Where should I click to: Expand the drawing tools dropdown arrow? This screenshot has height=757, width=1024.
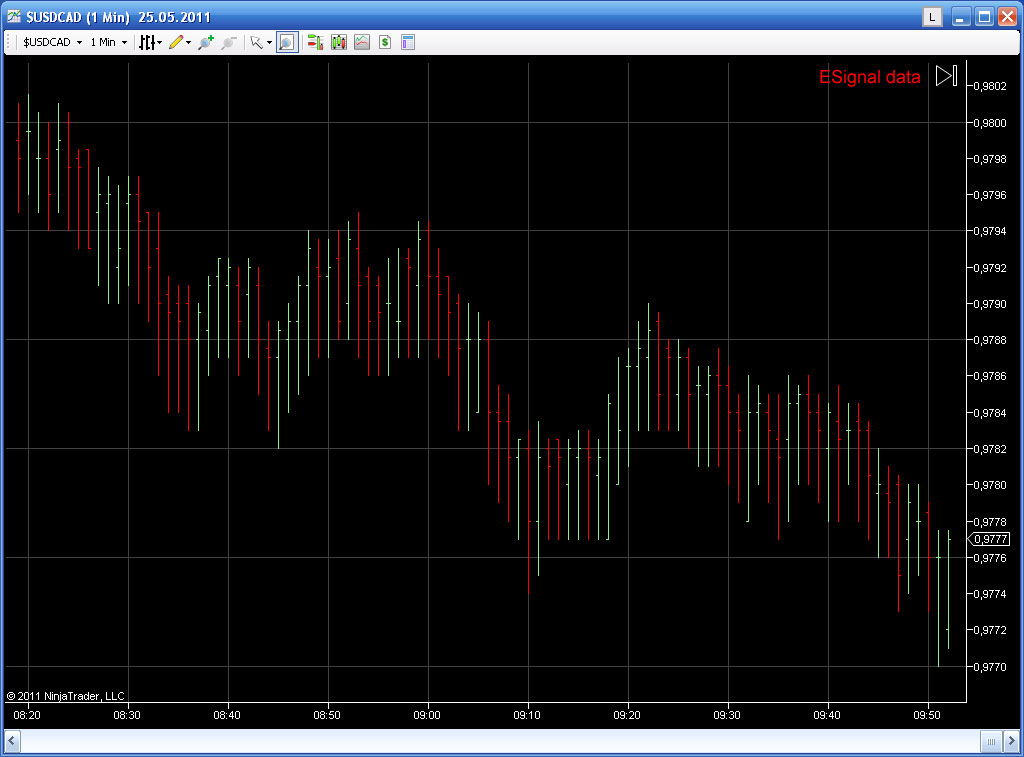click(189, 42)
